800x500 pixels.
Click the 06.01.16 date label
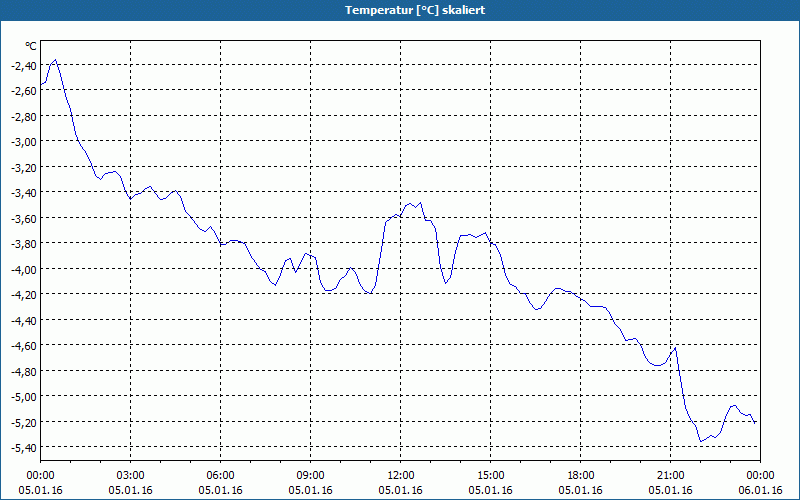point(760,490)
